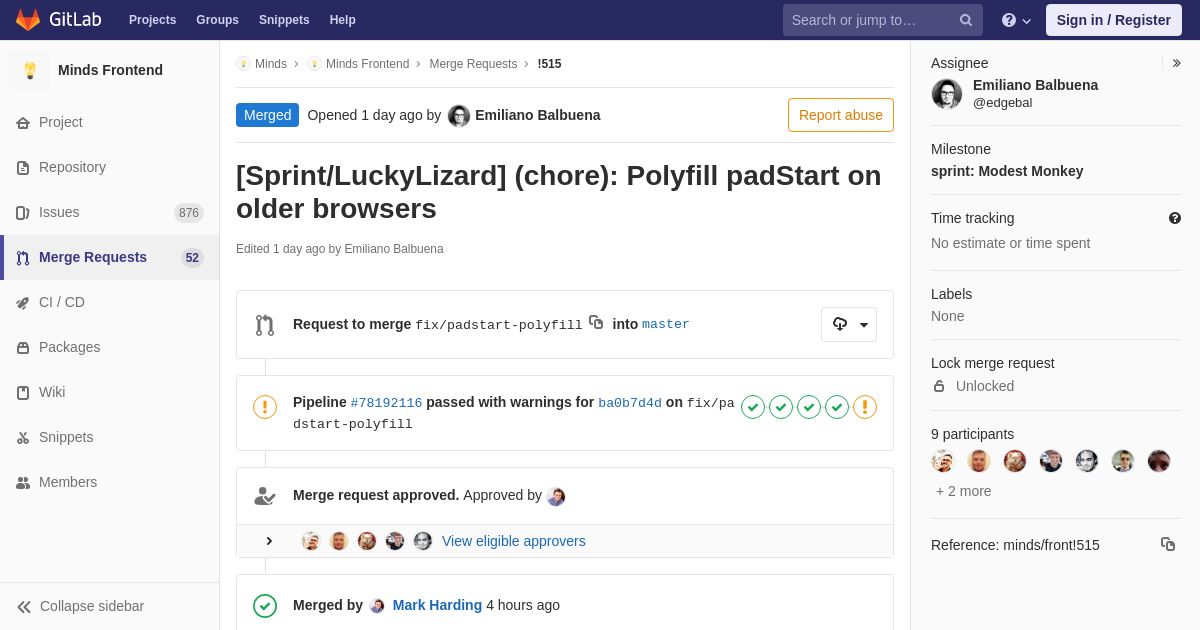This screenshot has height=630, width=1200.
Task: Click the last participant avatar in the row
Action: (1159, 461)
